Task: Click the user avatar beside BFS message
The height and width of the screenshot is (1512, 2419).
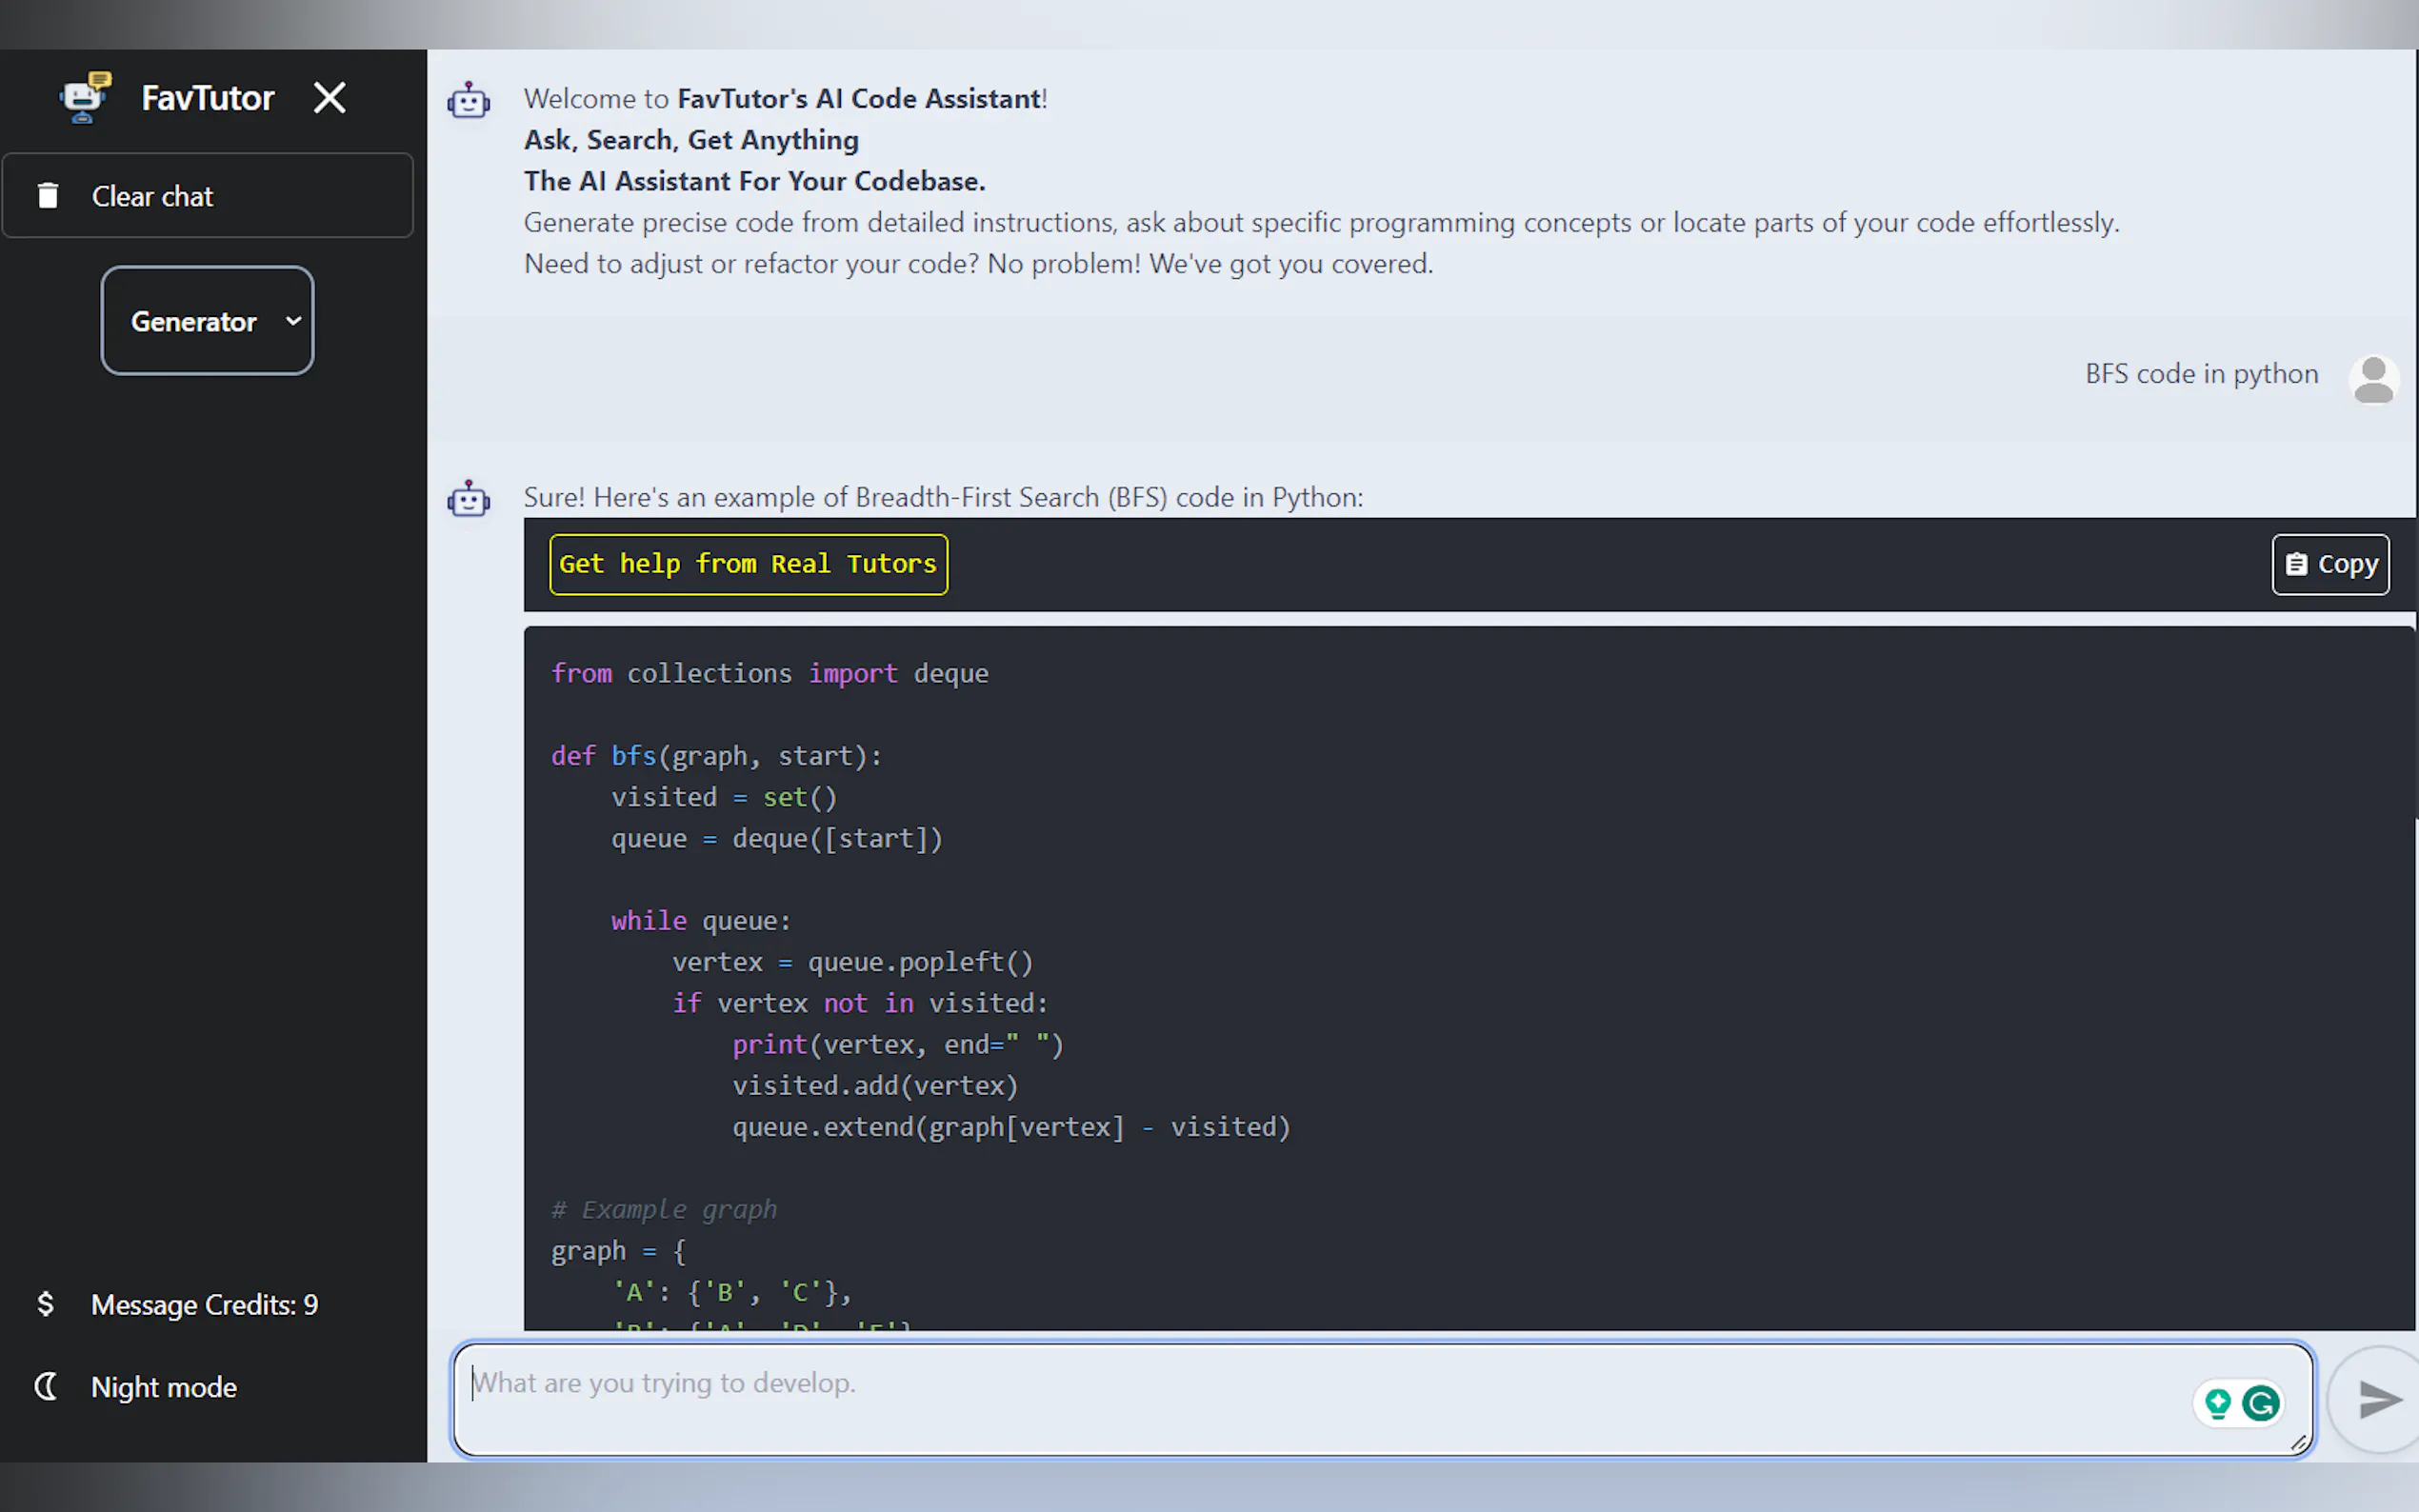Action: [2373, 380]
